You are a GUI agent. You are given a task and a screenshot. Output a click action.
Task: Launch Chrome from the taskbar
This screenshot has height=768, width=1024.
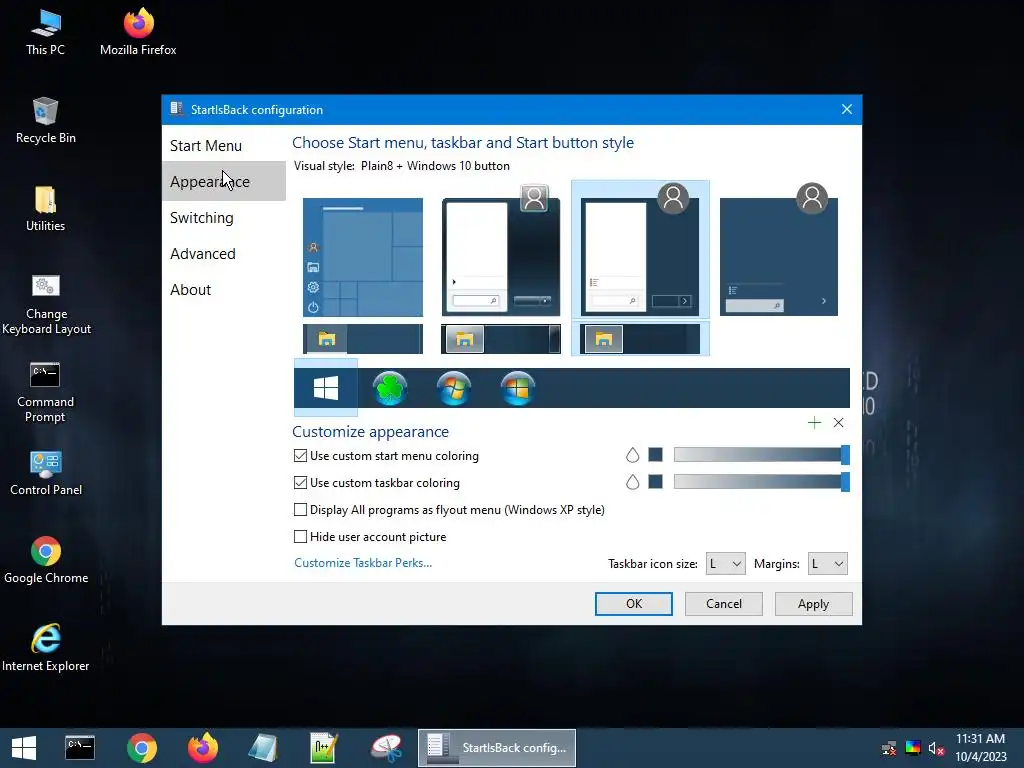(x=142, y=748)
